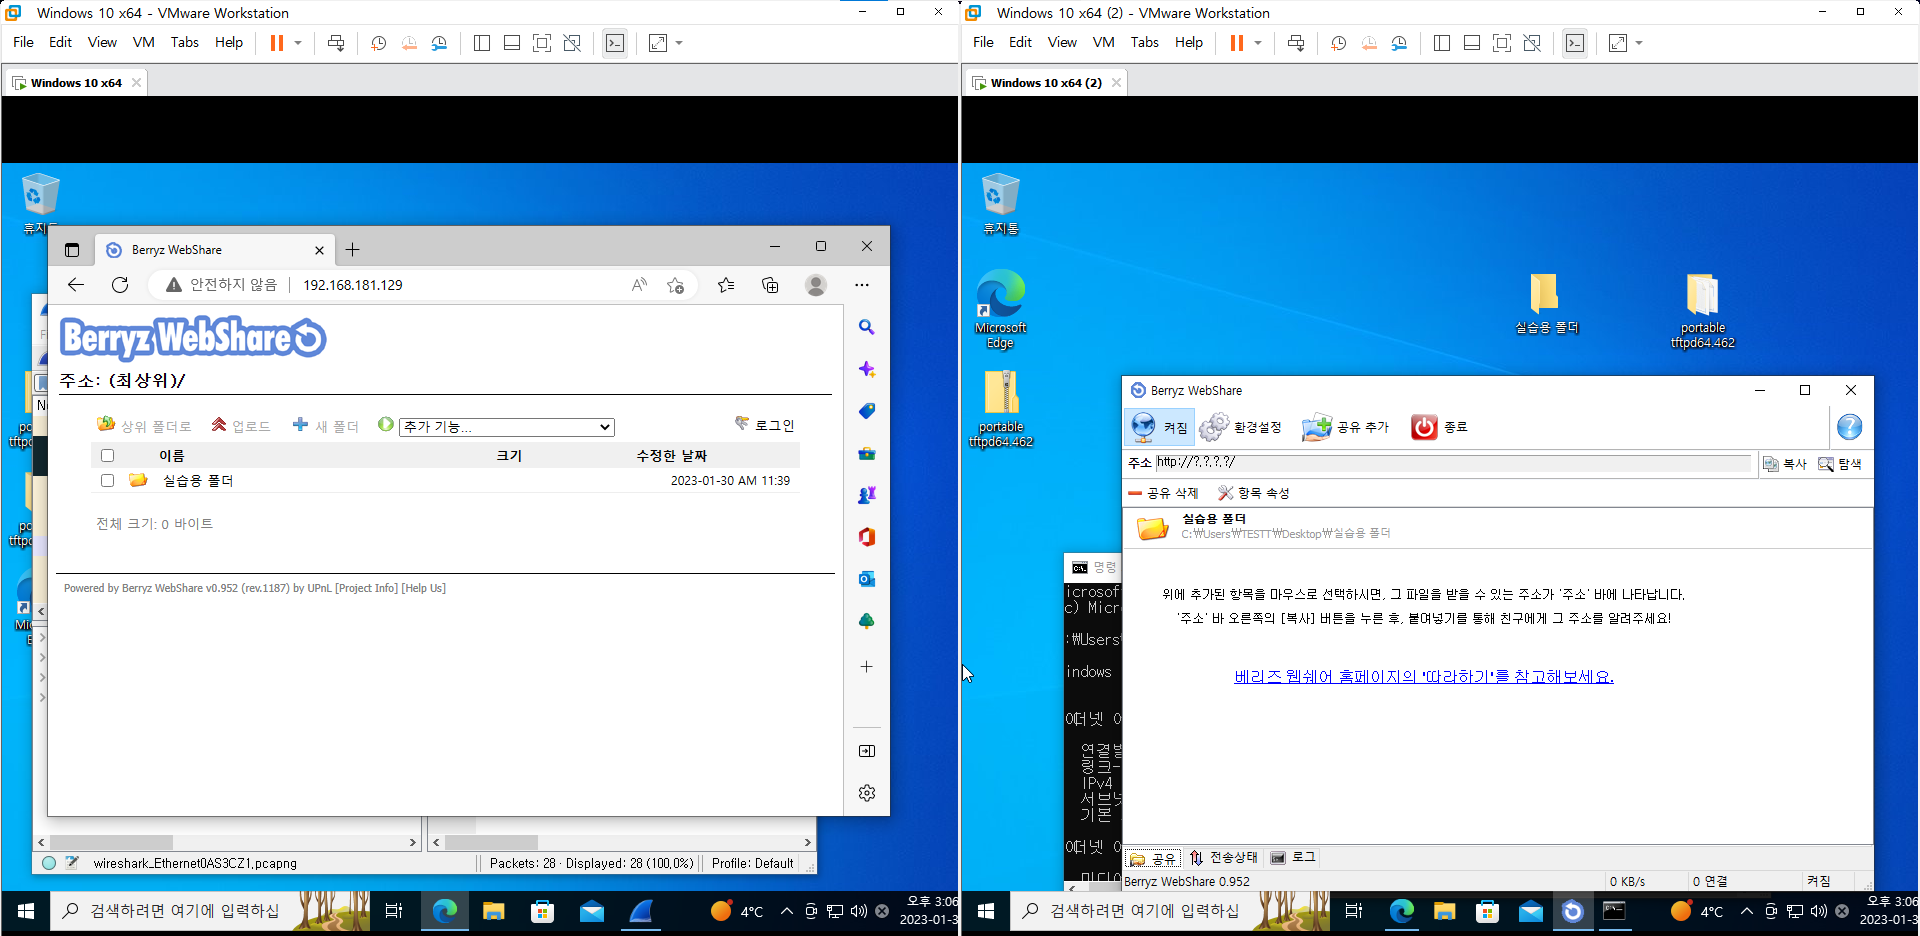Switch to the 로그 tab in Berryz WebShare
Image resolution: width=1920 pixels, height=936 pixels.
[x=1293, y=858]
